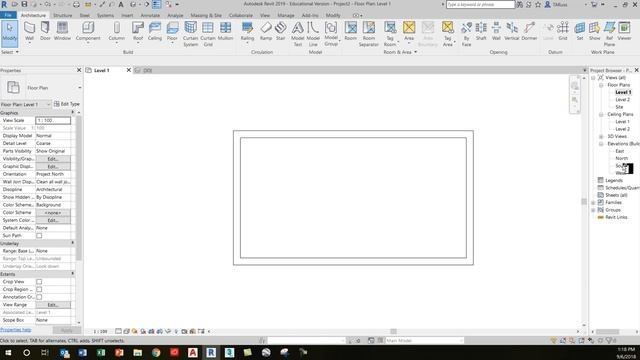Open Chrome from the taskbar
The image size is (640, 360).
(156, 352)
